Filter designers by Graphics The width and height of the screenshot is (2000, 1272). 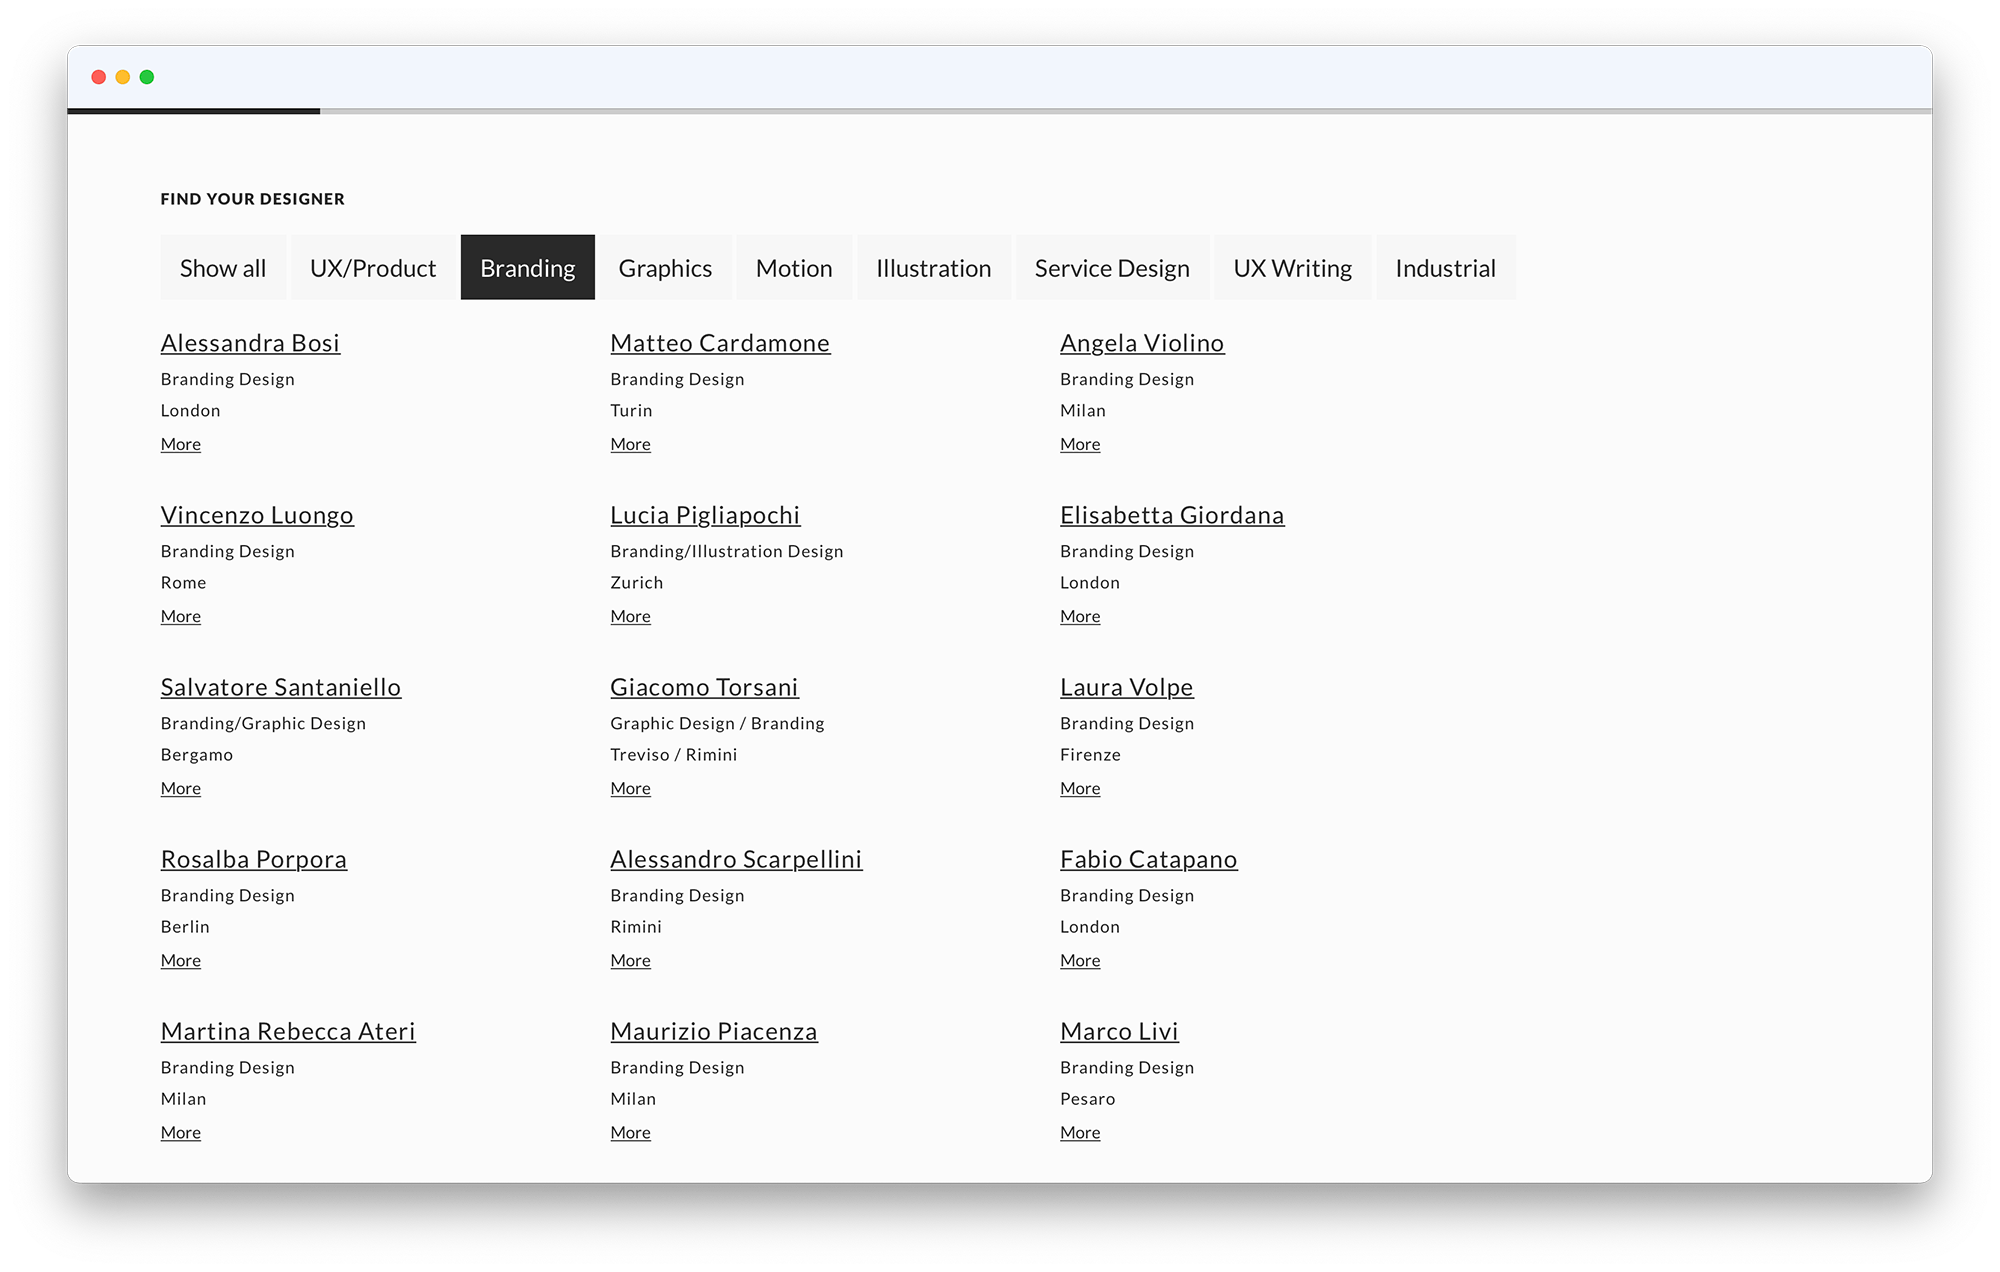[x=665, y=268]
